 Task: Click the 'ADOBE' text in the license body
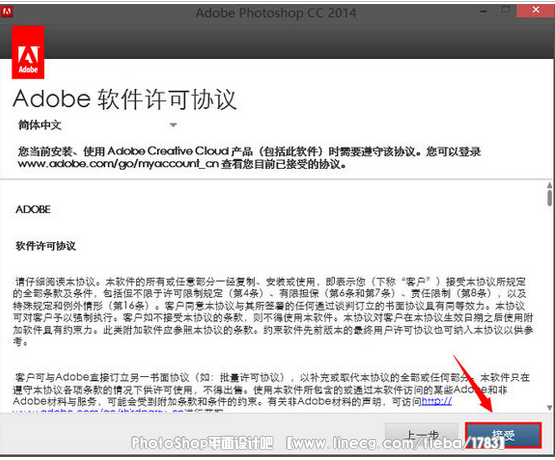click(33, 209)
